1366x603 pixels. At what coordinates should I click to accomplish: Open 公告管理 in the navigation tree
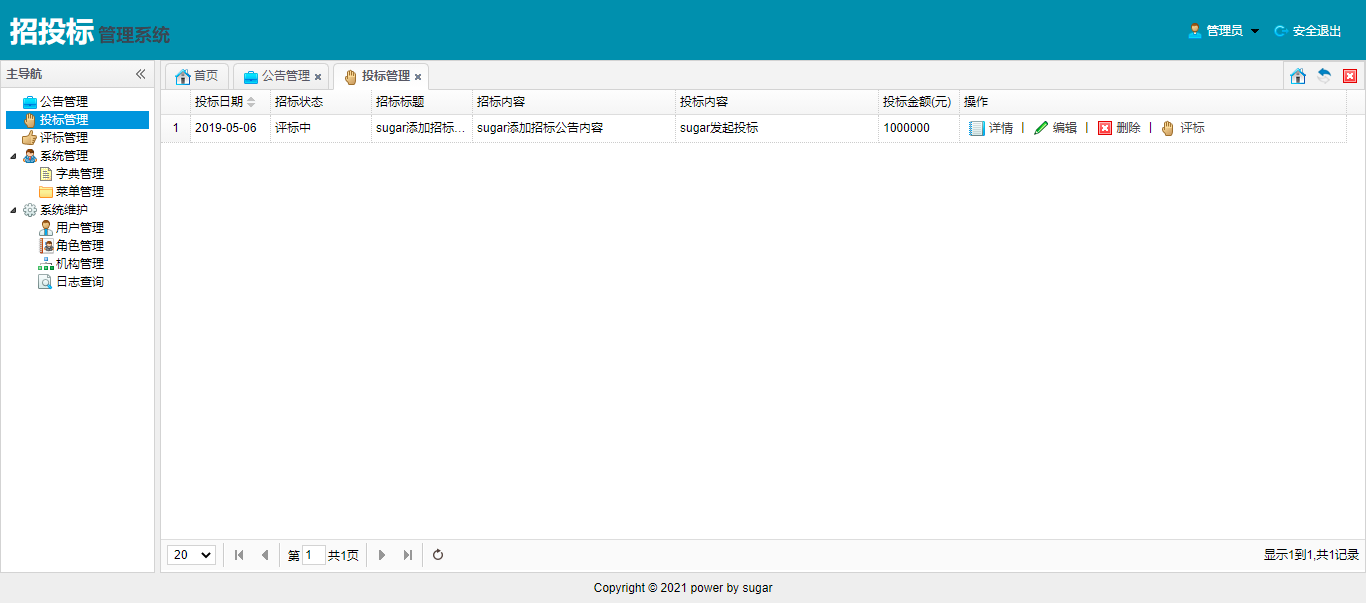click(64, 102)
